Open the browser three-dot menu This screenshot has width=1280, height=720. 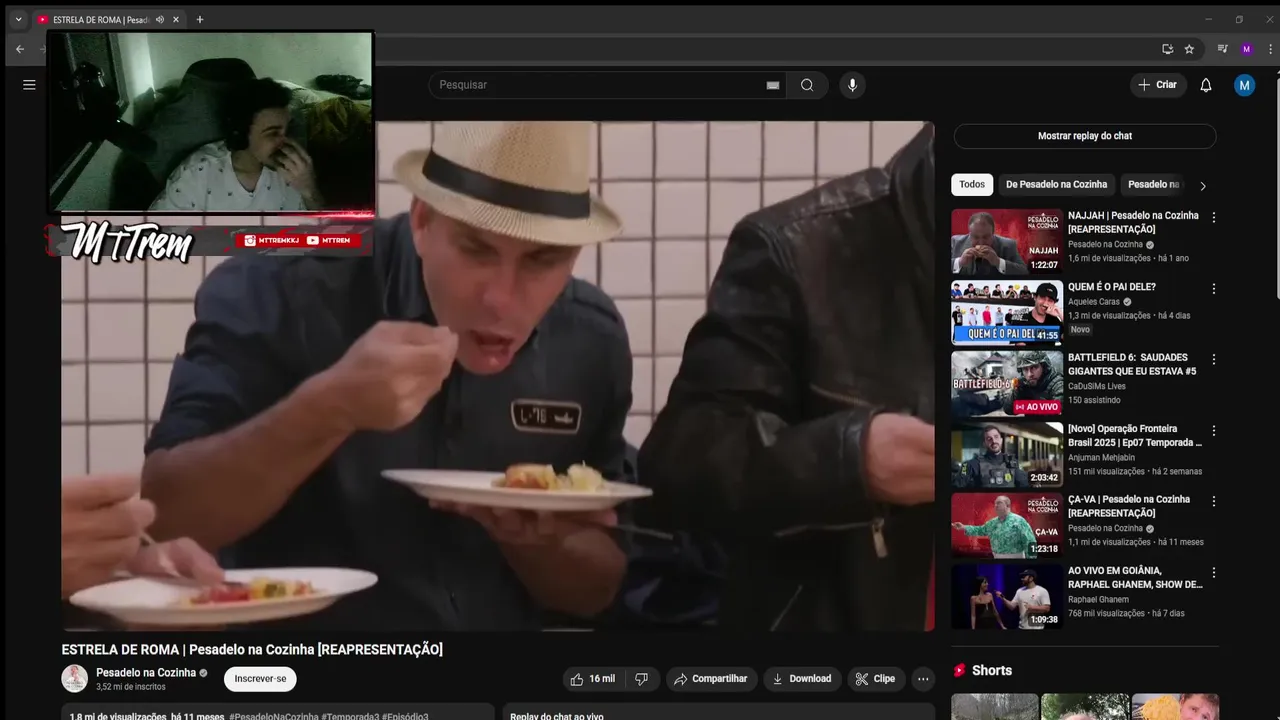pos(1268,49)
